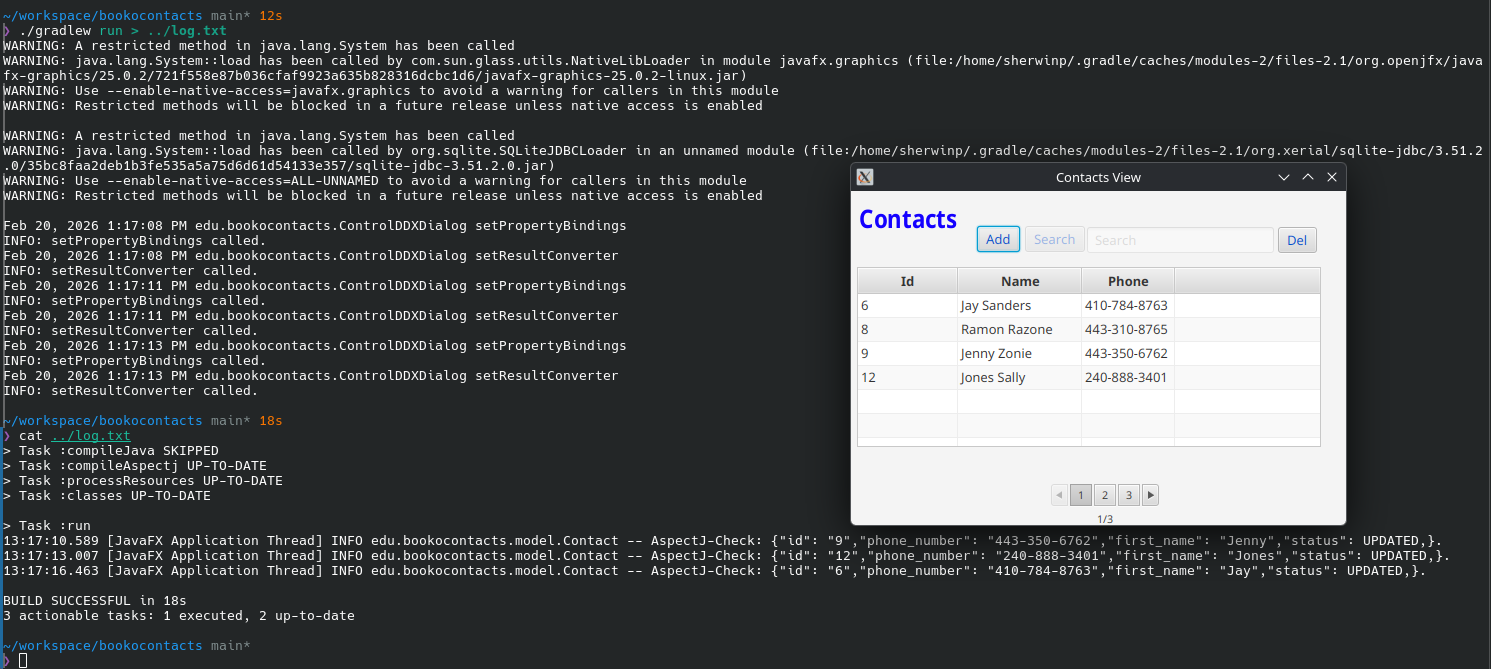
Task: Click the '> Task :run' terminal line
Action: (x=47, y=525)
